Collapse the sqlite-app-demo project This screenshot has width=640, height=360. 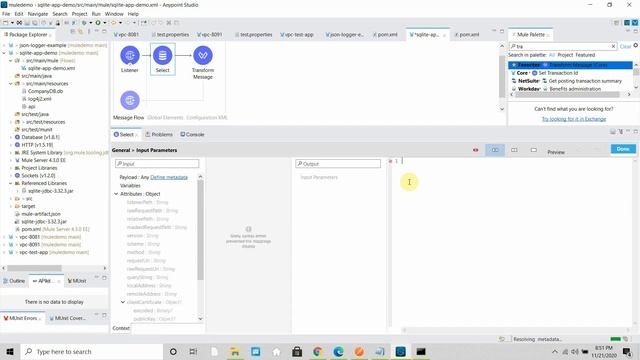click(4, 53)
